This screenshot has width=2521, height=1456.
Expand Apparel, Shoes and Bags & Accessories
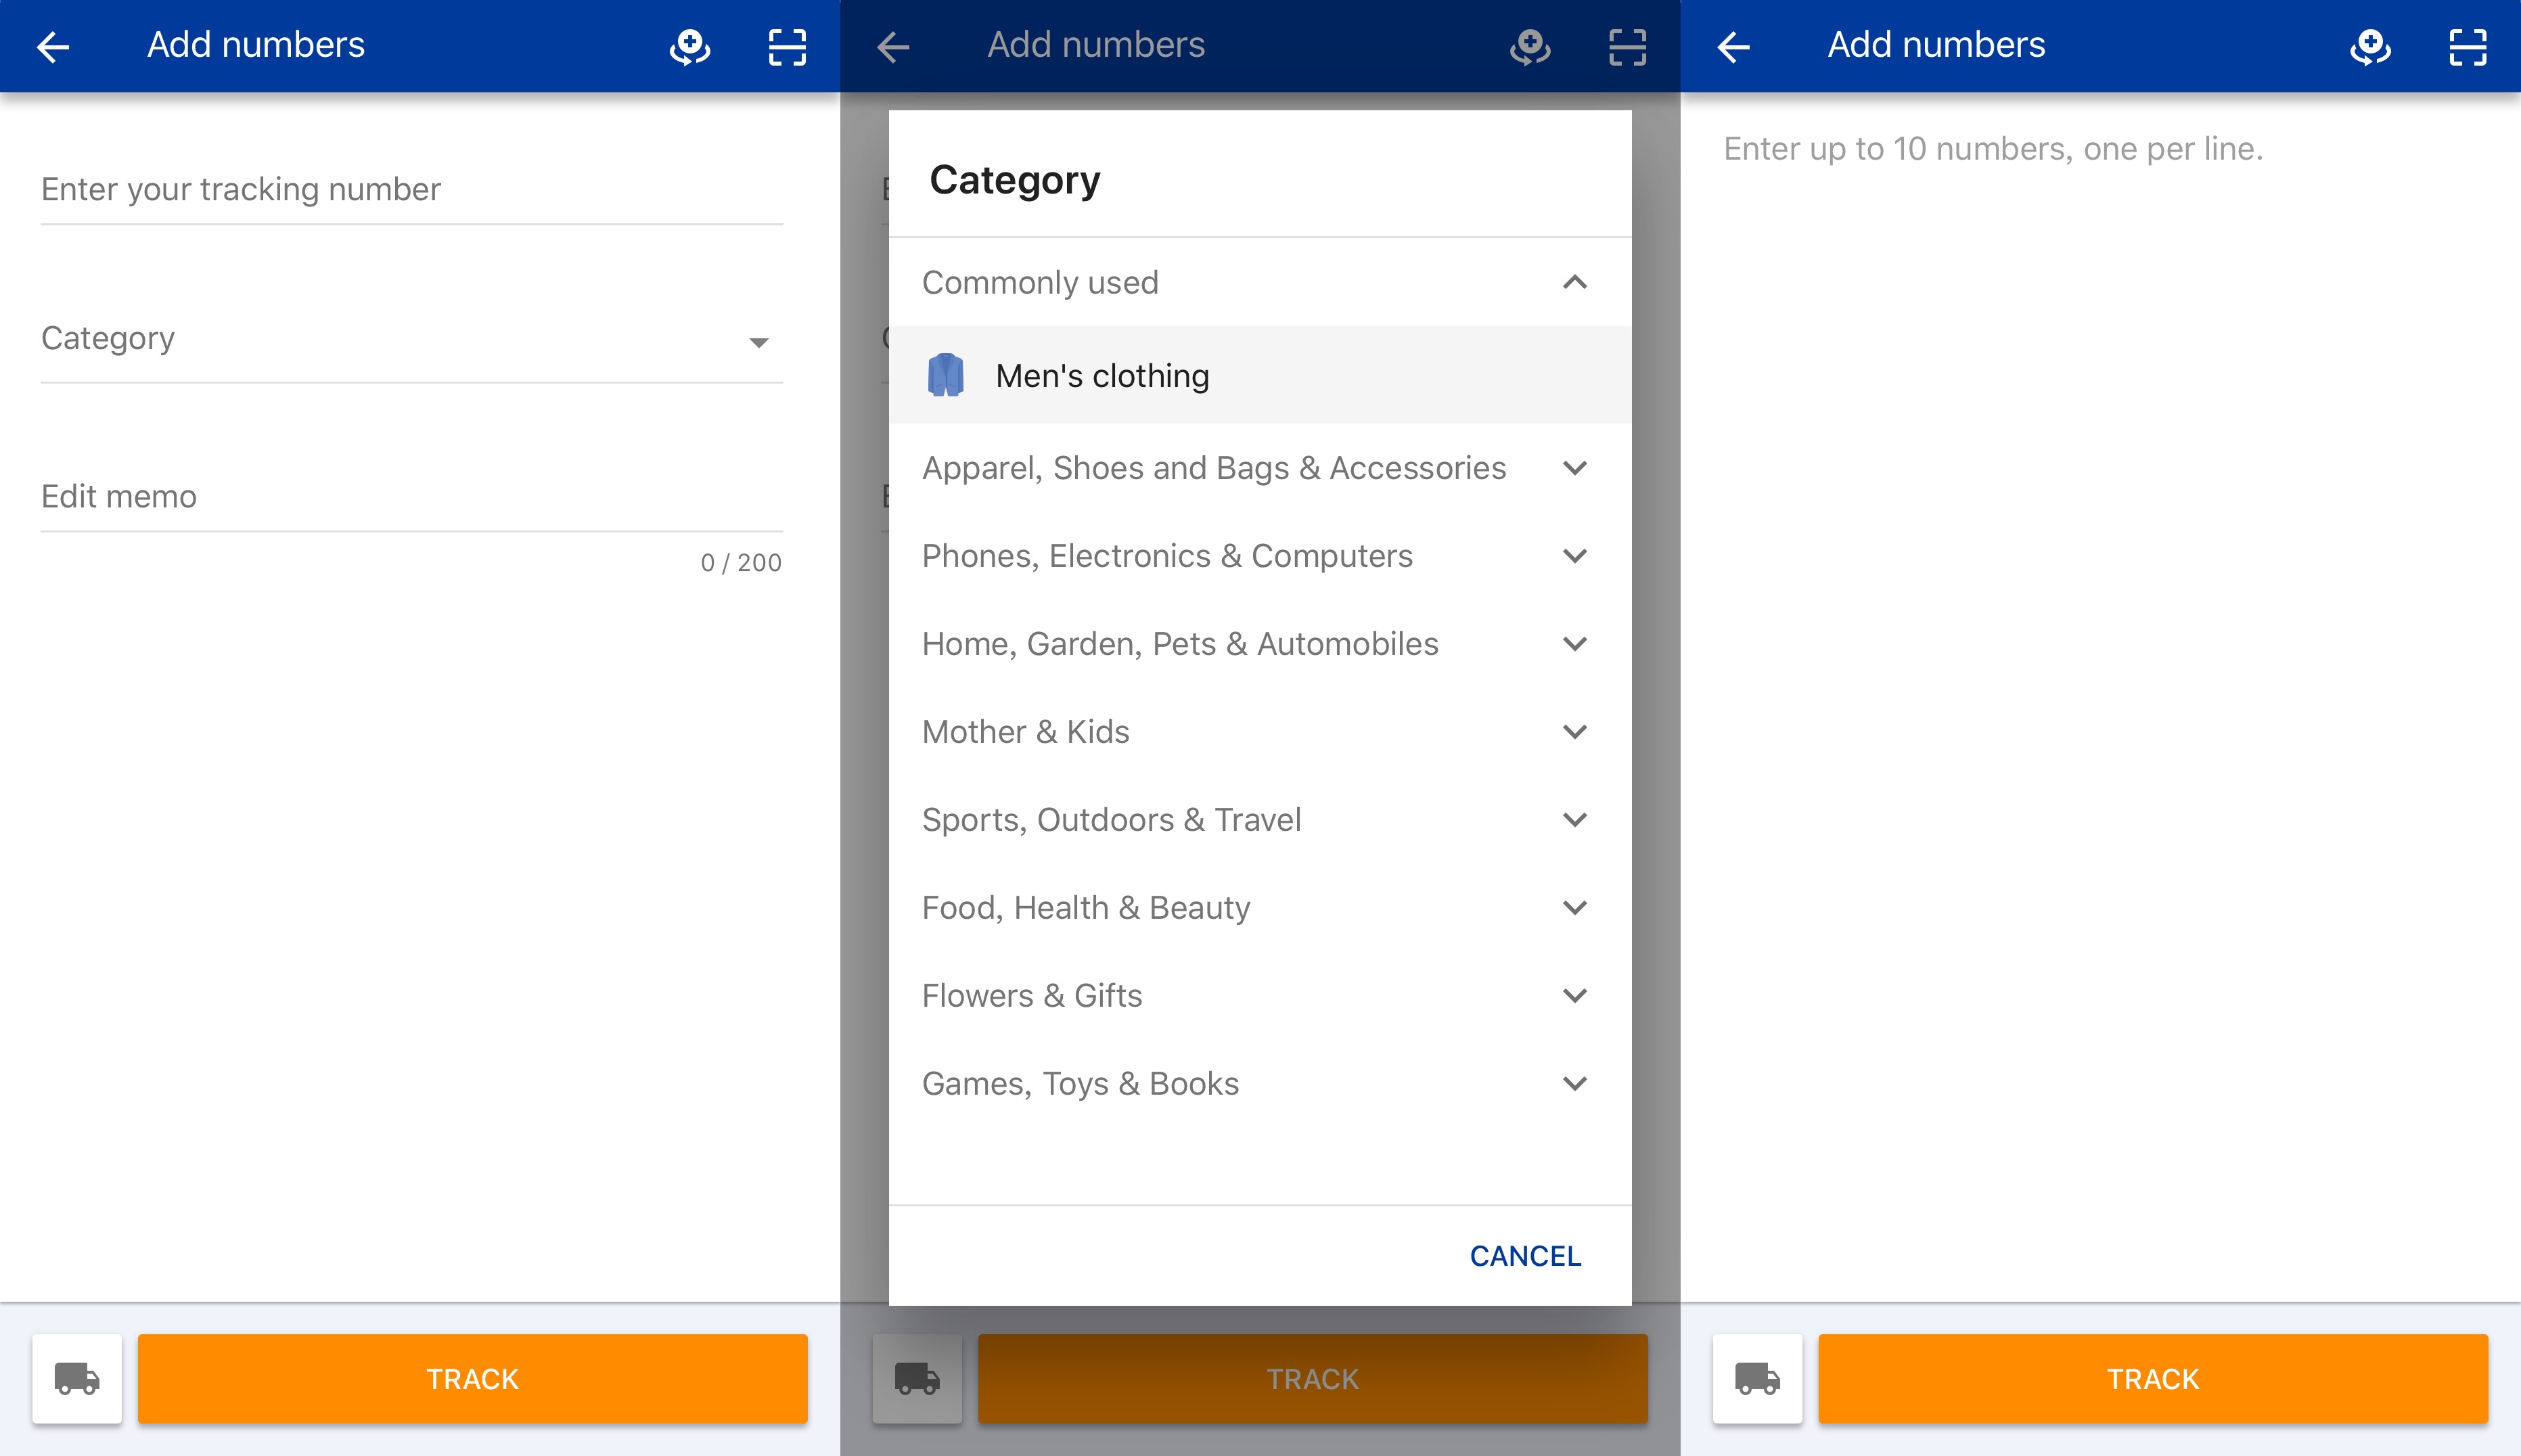pyautogui.click(x=1575, y=468)
